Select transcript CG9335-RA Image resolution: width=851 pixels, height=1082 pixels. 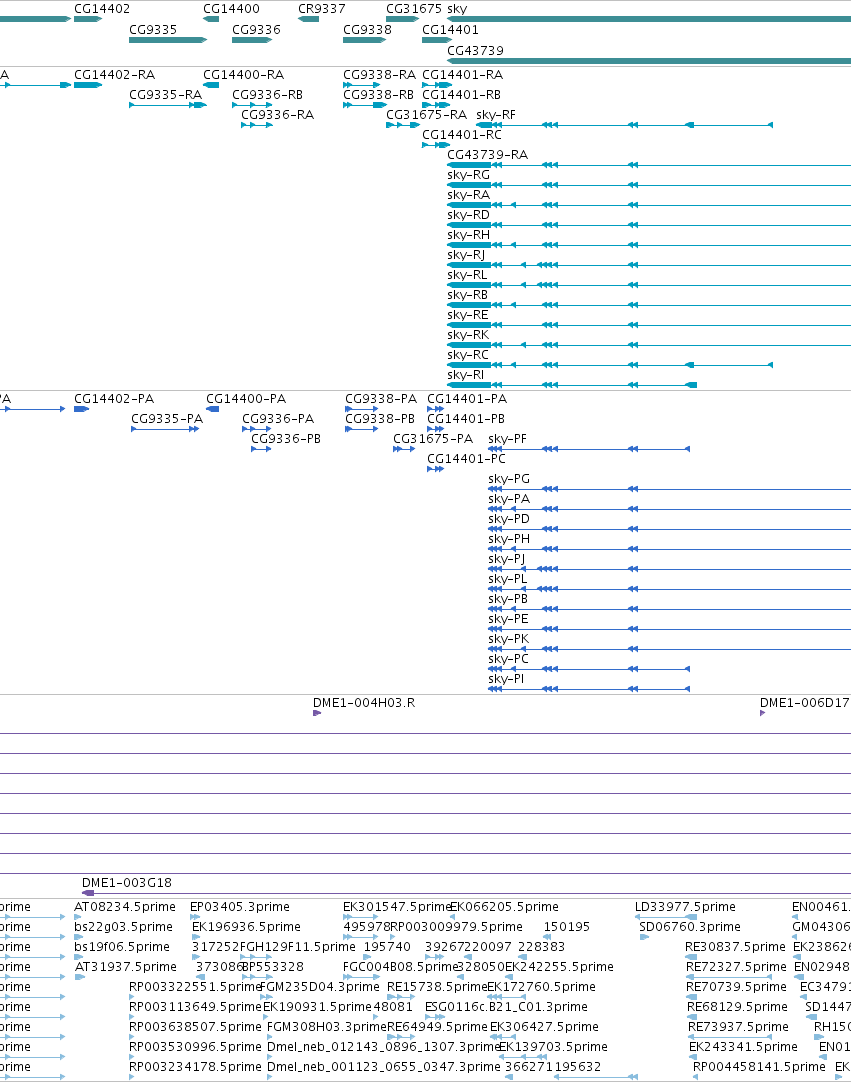coord(166,95)
